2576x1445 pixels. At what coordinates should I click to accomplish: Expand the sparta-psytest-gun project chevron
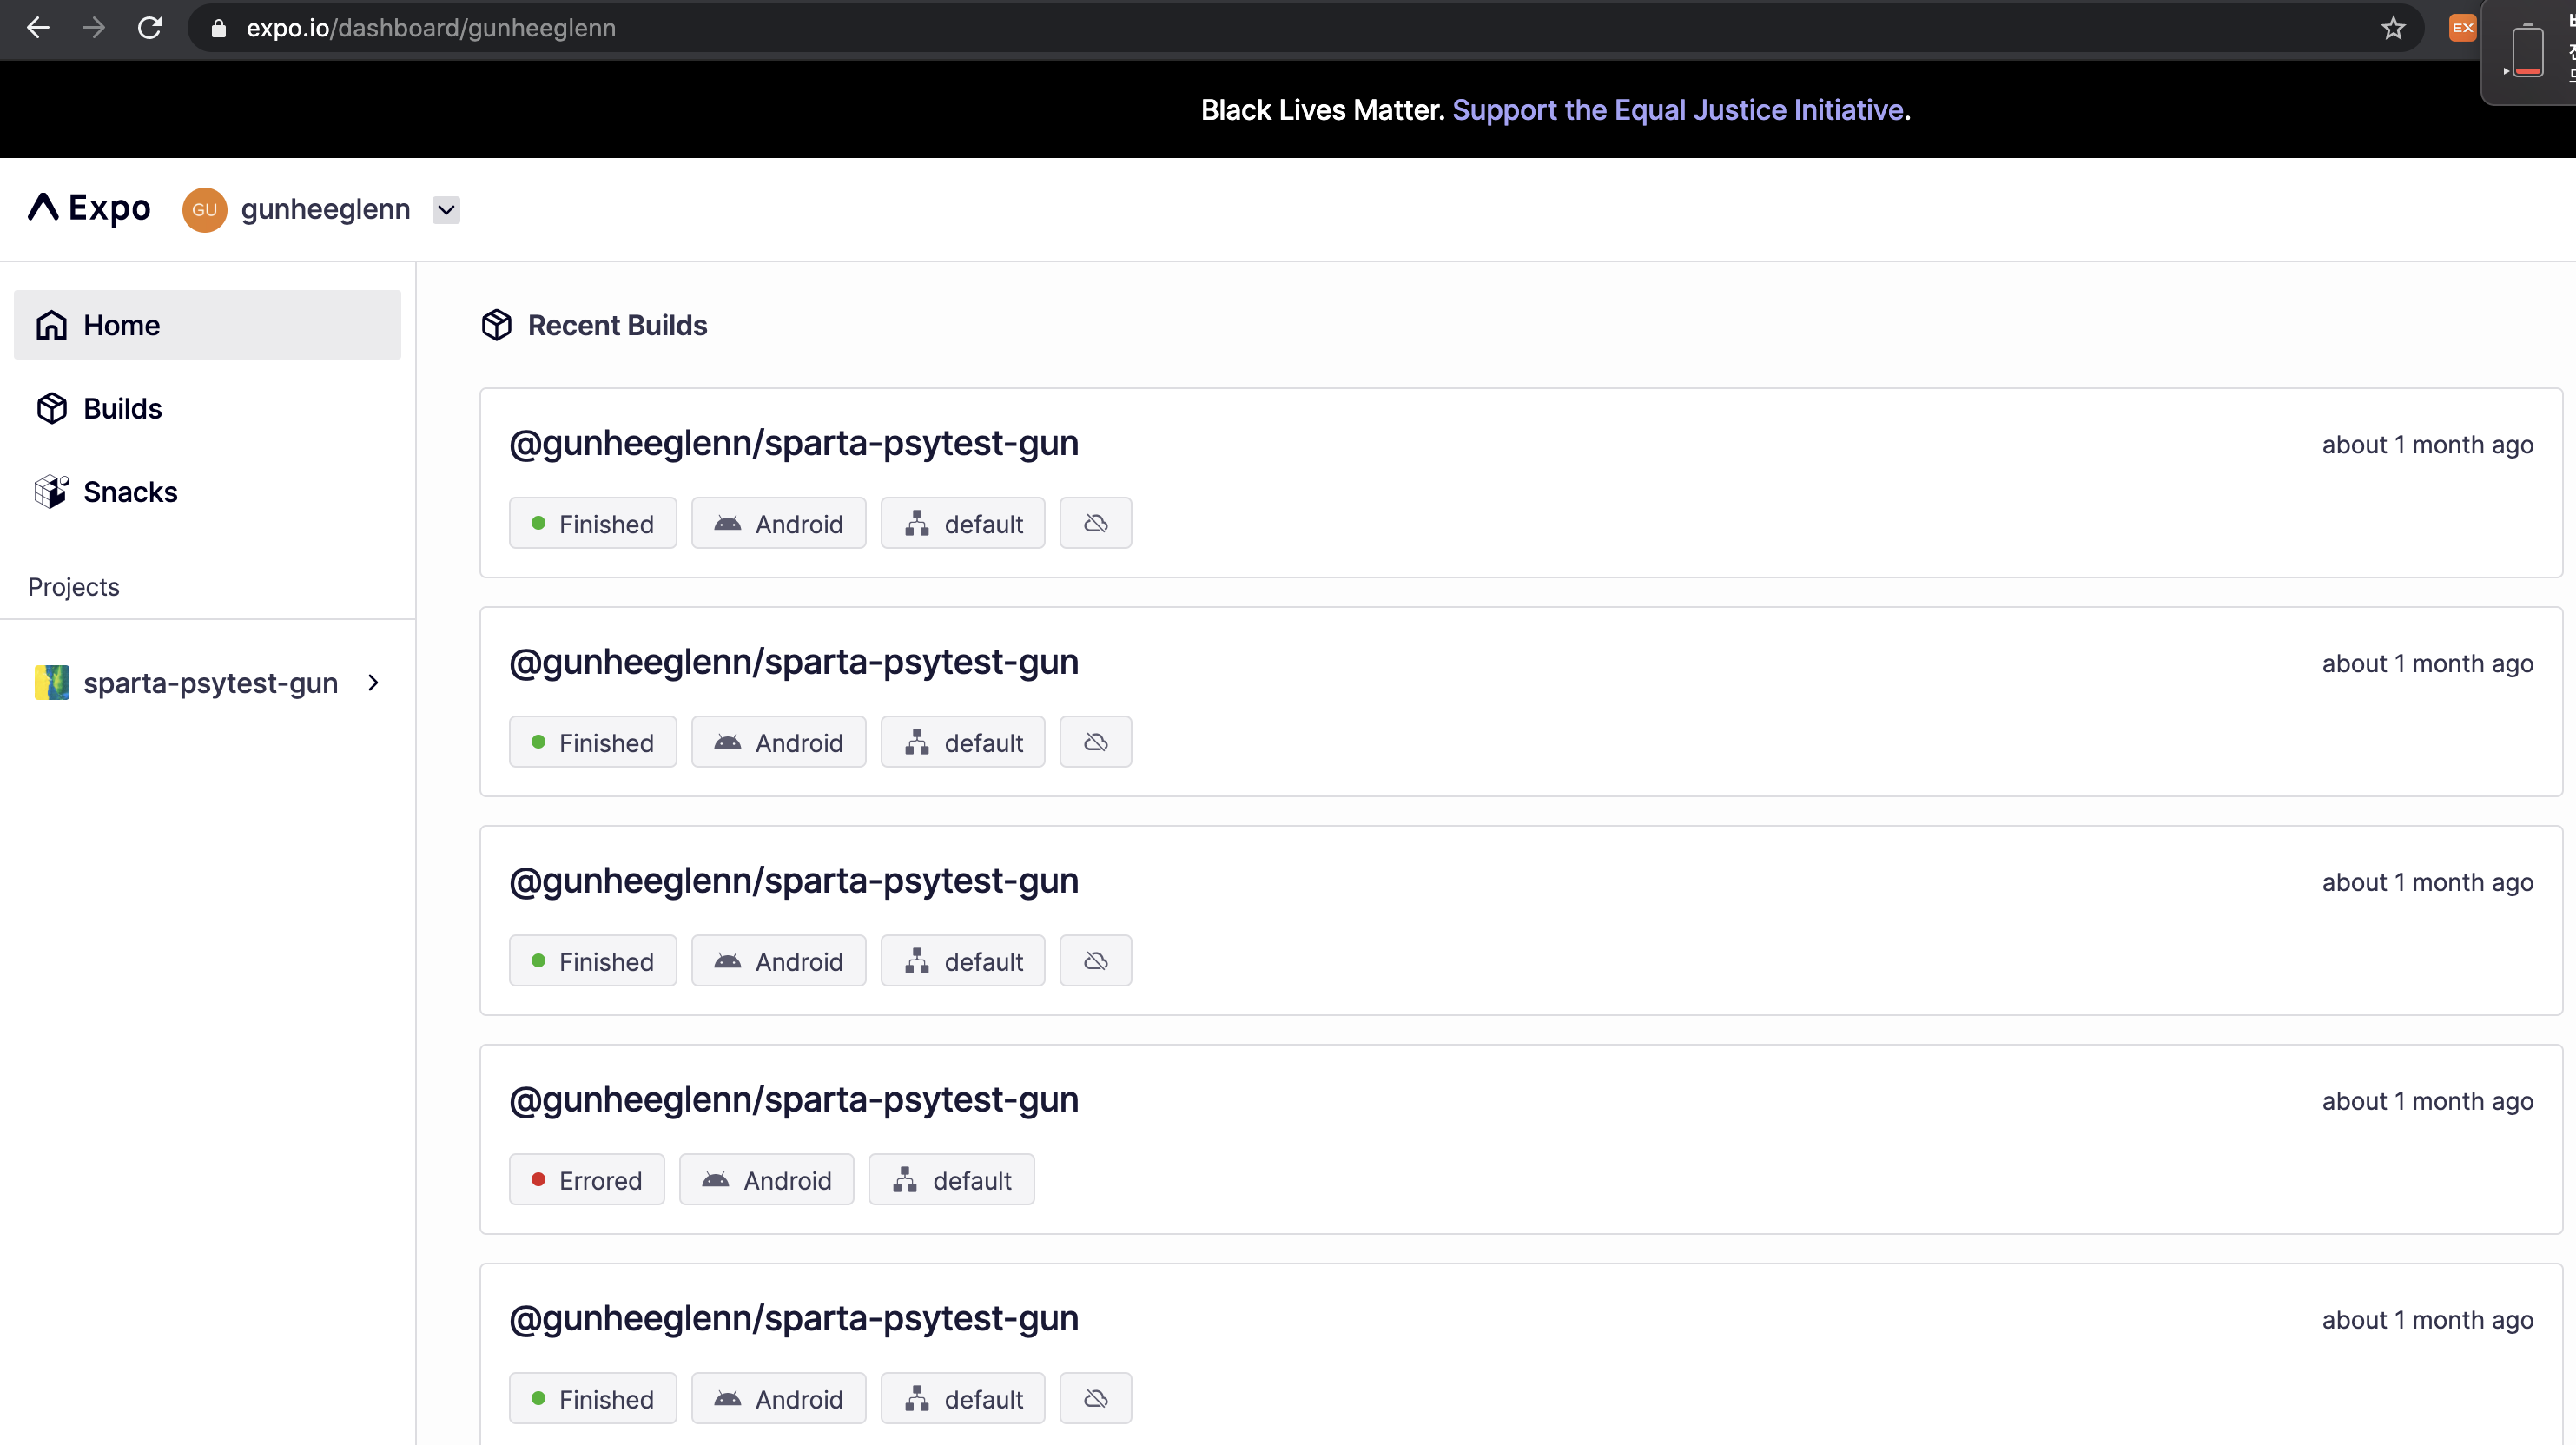tap(373, 683)
